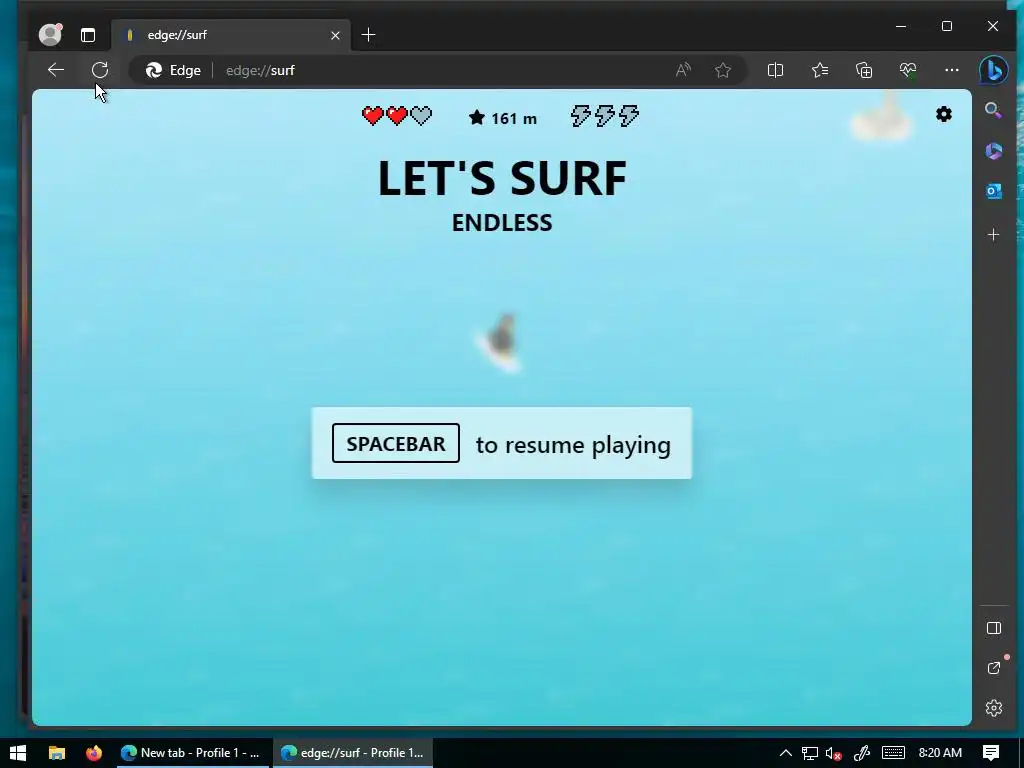The height and width of the screenshot is (768, 1024).
Task: Click the 161 m distance text
Action: click(514, 118)
